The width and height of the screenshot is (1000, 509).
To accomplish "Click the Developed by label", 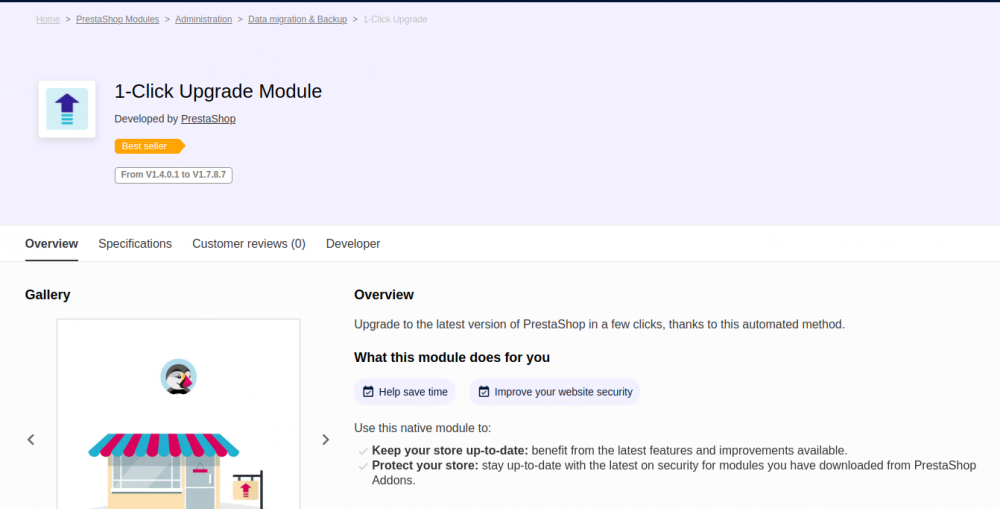I will (x=146, y=119).
